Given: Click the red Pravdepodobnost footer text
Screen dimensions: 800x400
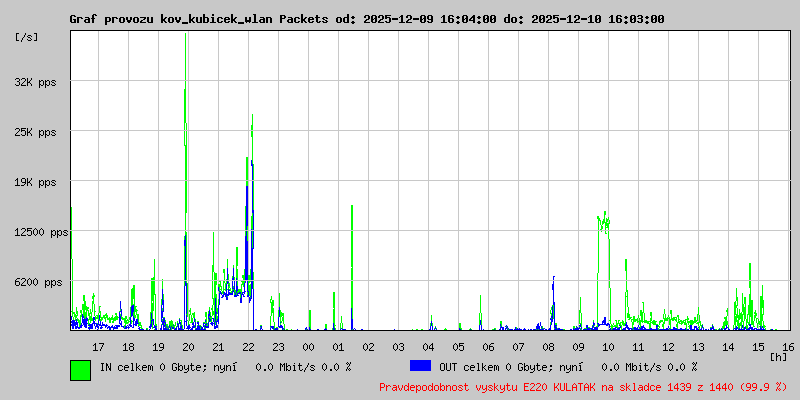Looking at the screenshot, I should (x=583, y=387).
